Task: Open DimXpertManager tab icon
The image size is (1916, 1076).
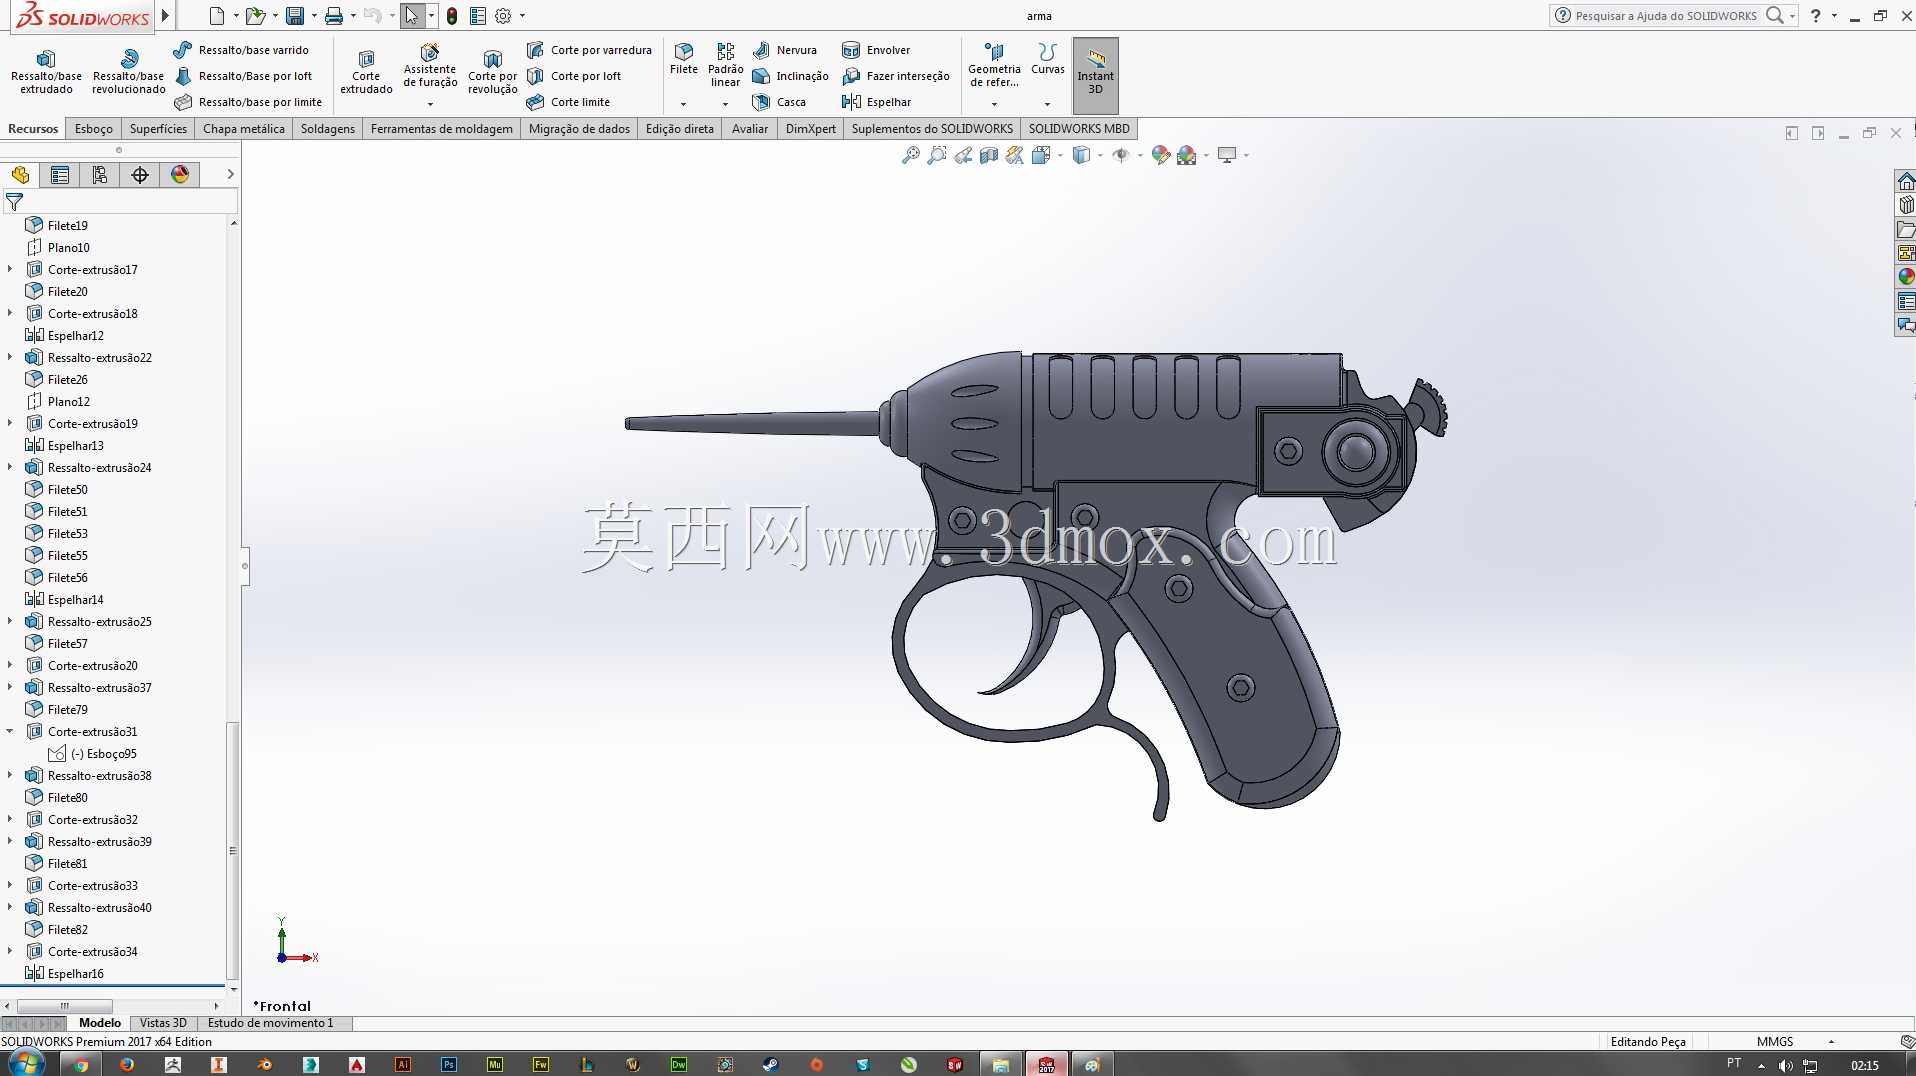Action: pyautogui.click(x=140, y=175)
